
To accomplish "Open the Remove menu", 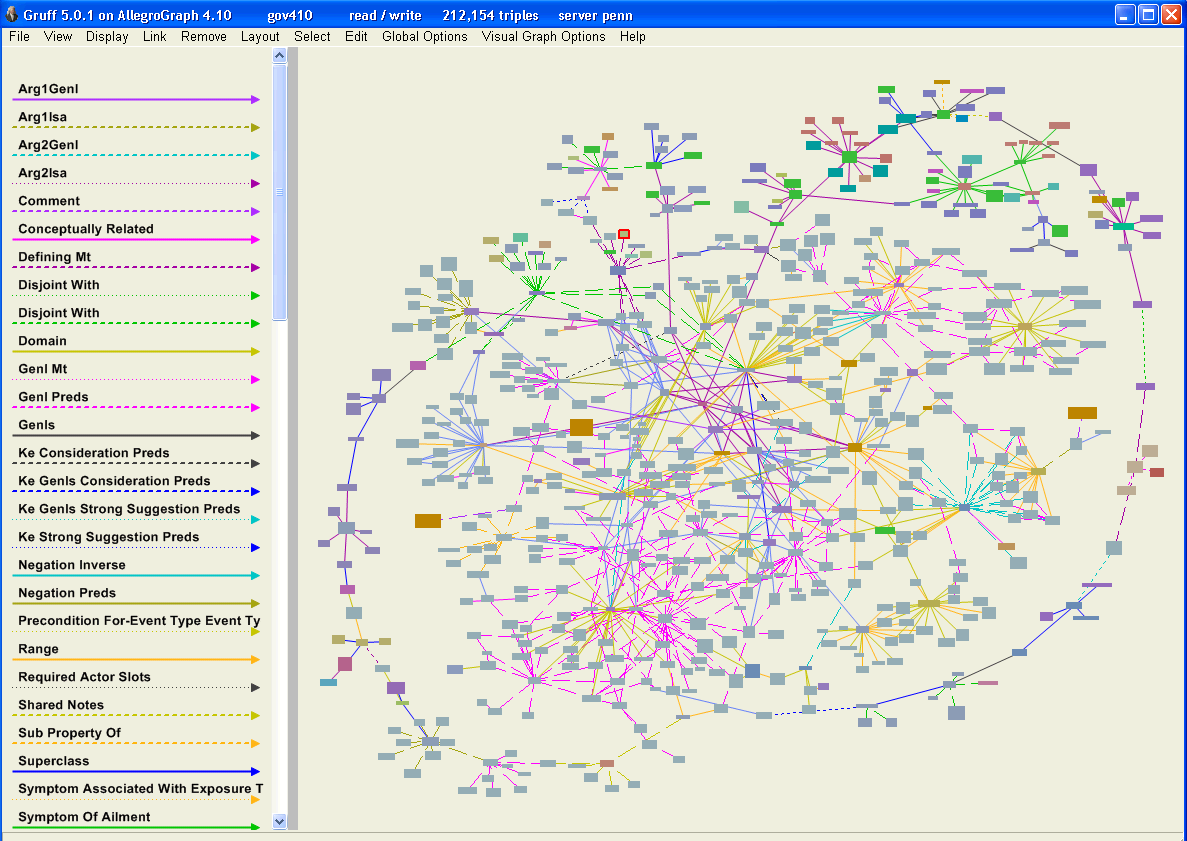I will click(203, 36).
